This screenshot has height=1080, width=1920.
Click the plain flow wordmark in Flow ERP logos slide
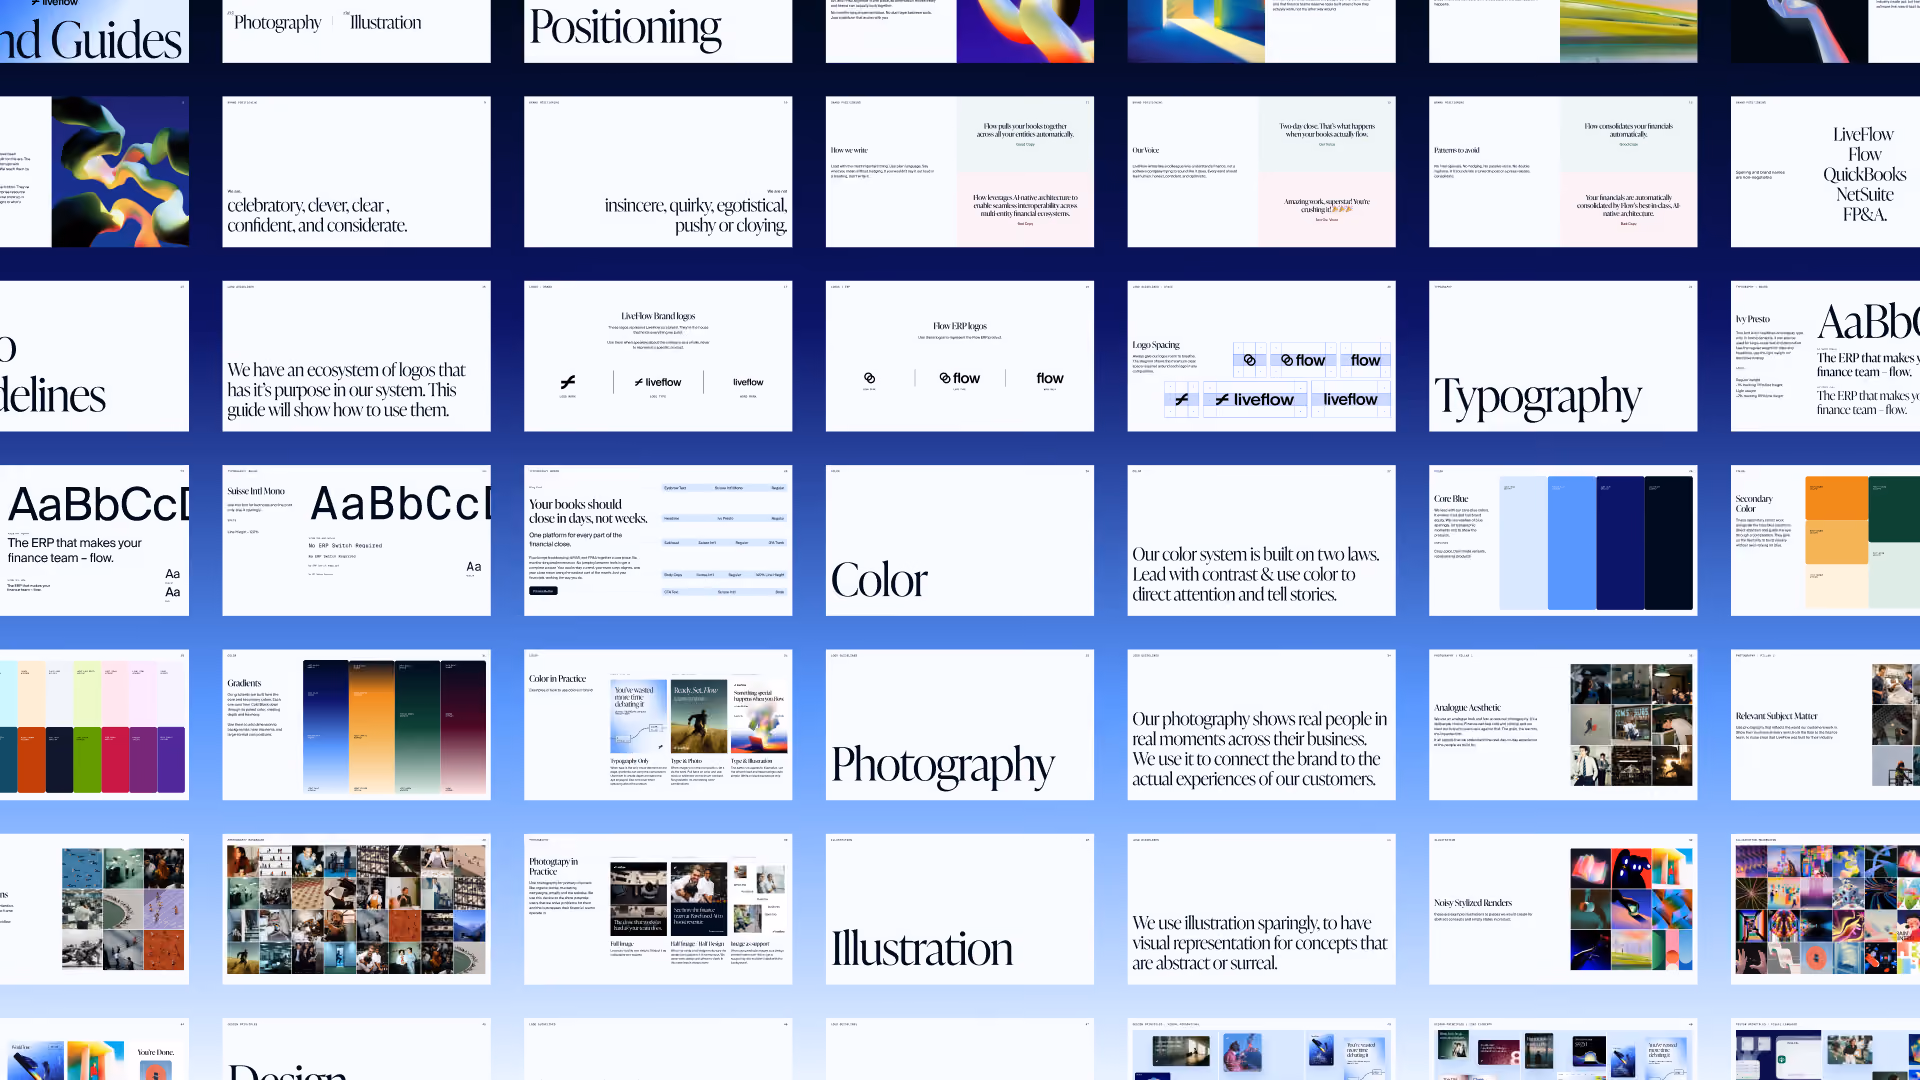1050,378
